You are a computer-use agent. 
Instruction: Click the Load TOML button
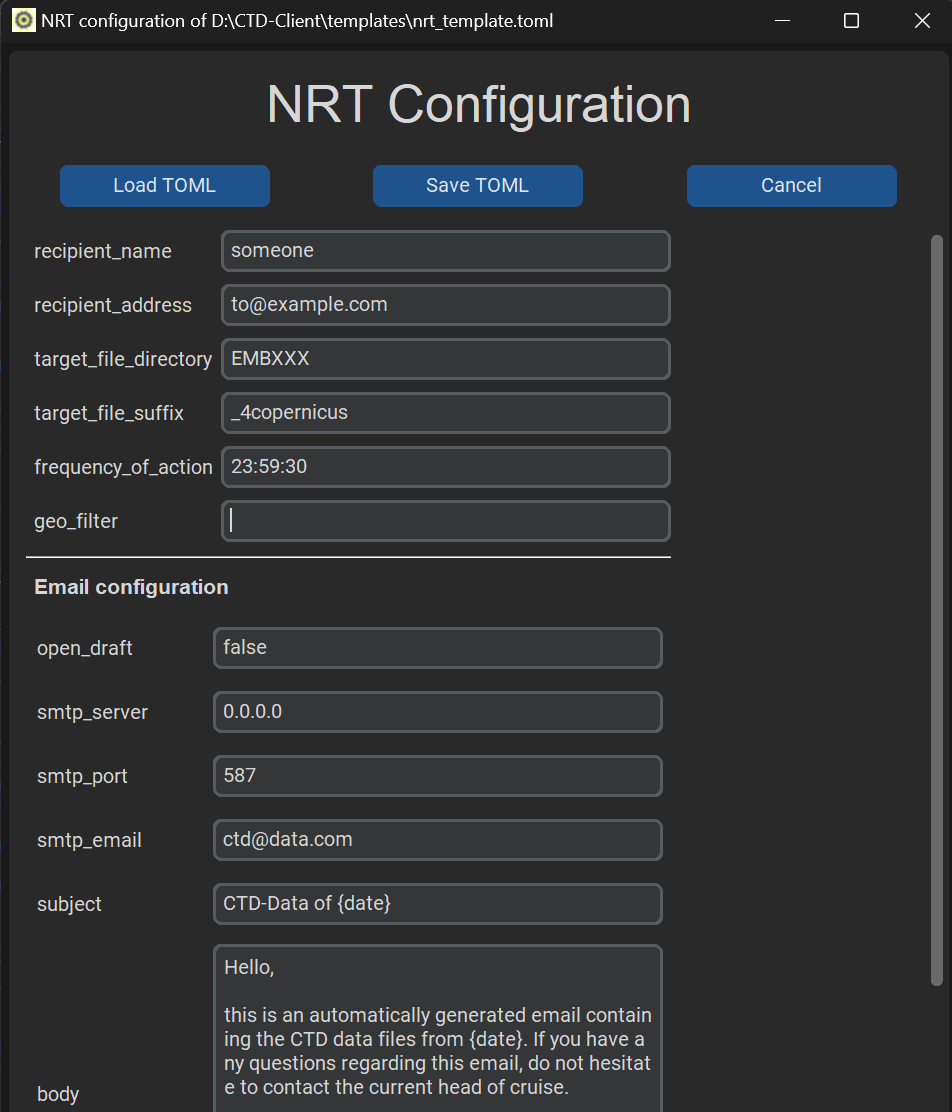click(164, 186)
